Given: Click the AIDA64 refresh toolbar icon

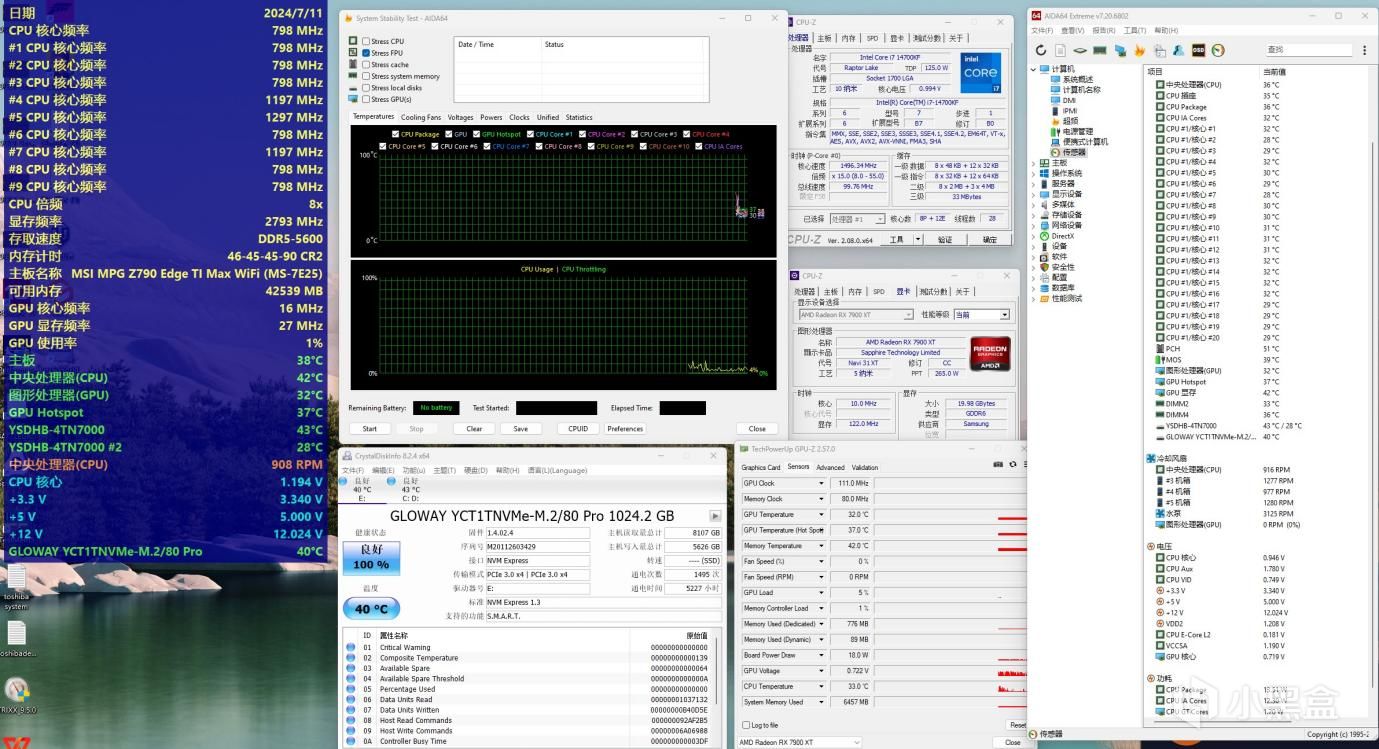Looking at the screenshot, I should point(1041,50).
